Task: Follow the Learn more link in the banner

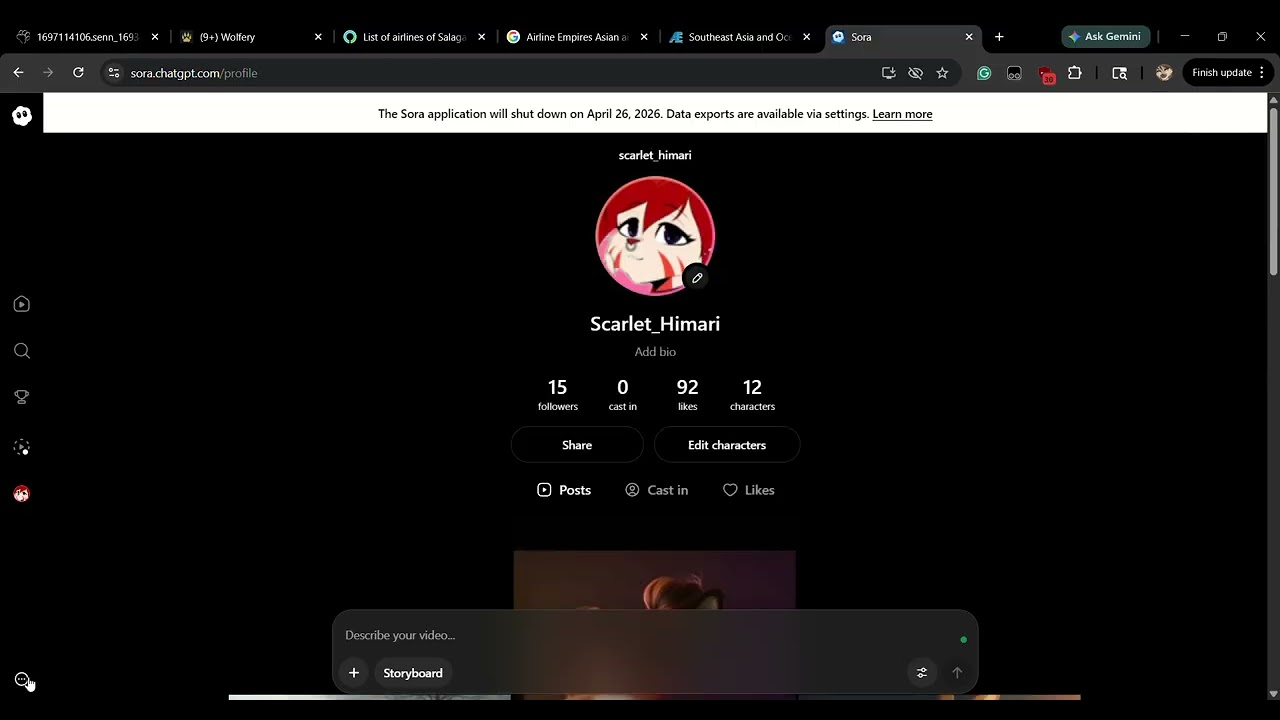Action: pos(902,114)
